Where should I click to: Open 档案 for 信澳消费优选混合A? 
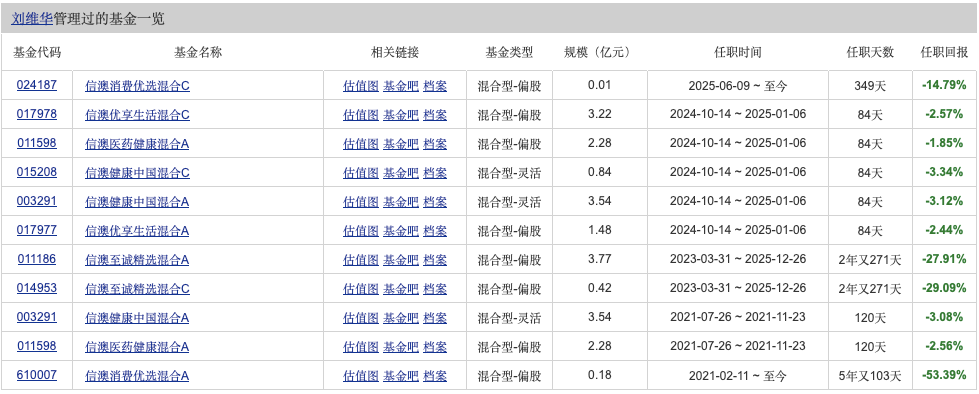click(435, 376)
